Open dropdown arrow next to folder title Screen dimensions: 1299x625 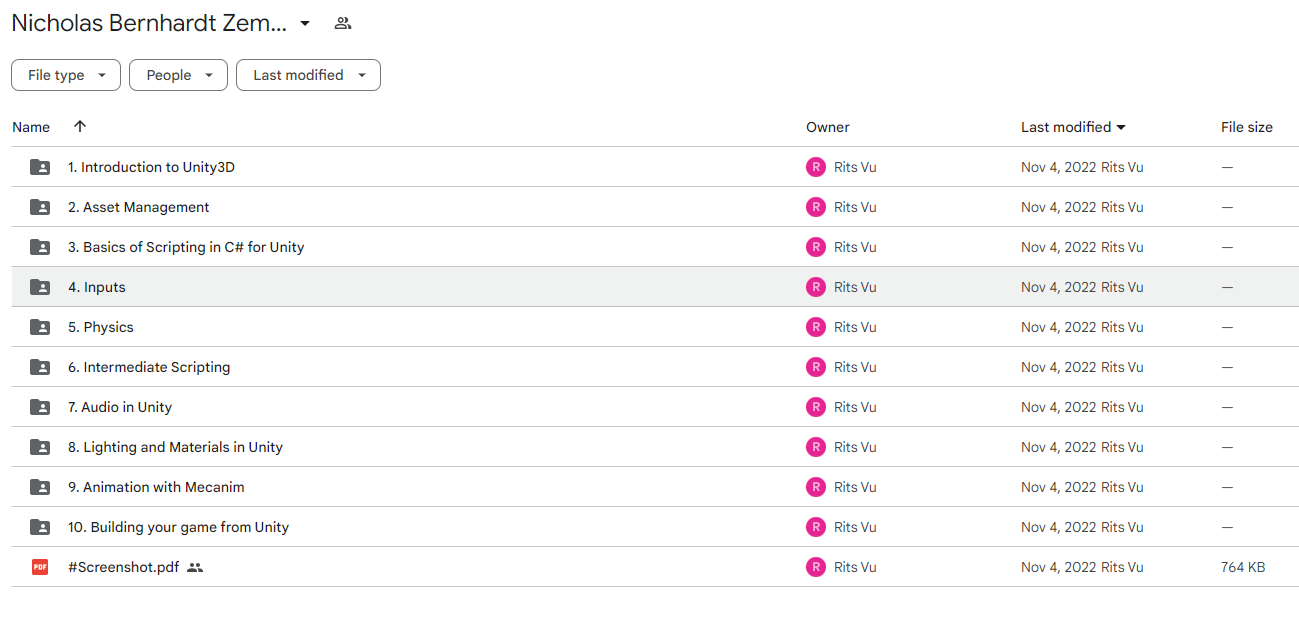305,23
